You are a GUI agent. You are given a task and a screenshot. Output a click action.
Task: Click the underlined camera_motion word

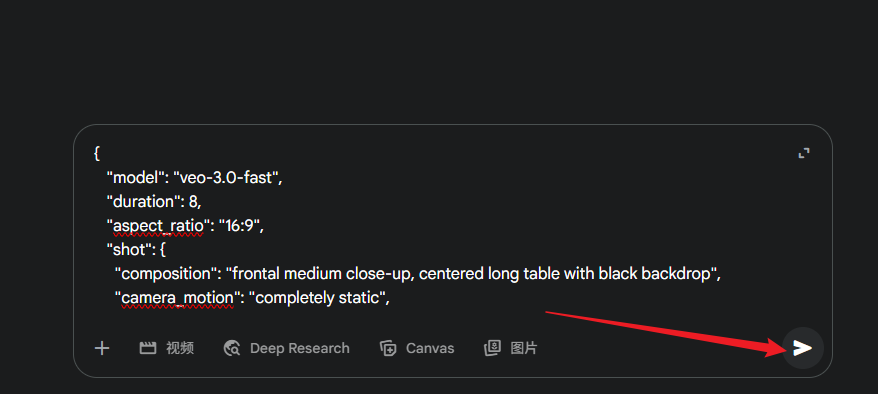(x=178, y=298)
